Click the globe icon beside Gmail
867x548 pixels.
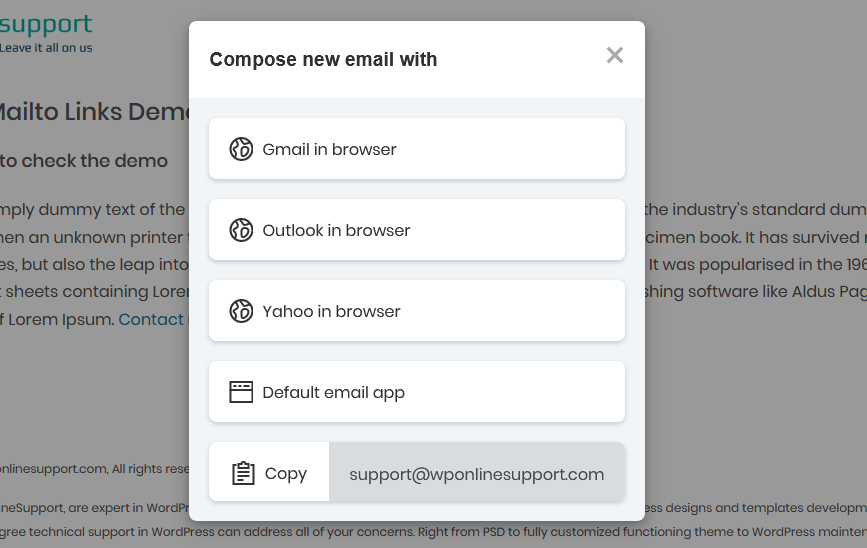pos(241,149)
